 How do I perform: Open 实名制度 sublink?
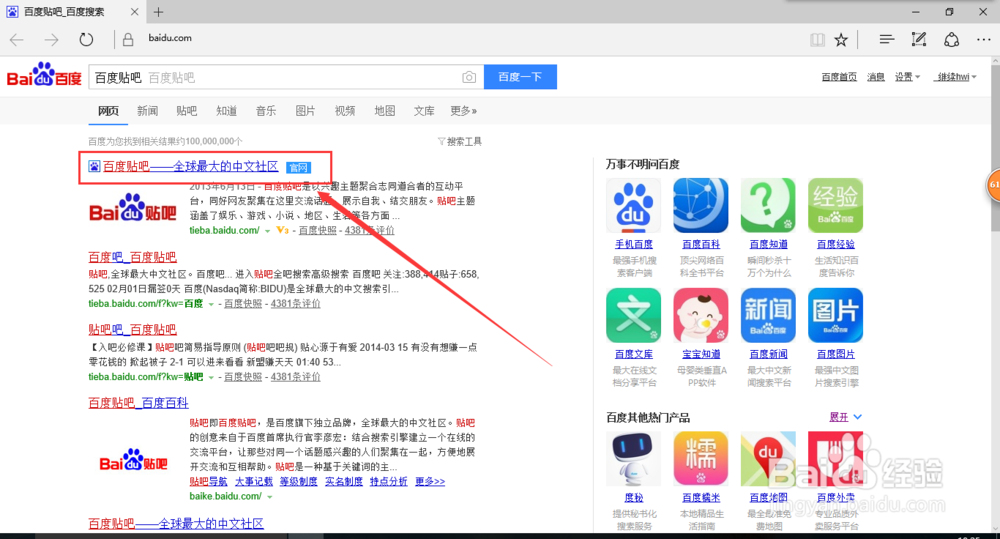[344, 482]
